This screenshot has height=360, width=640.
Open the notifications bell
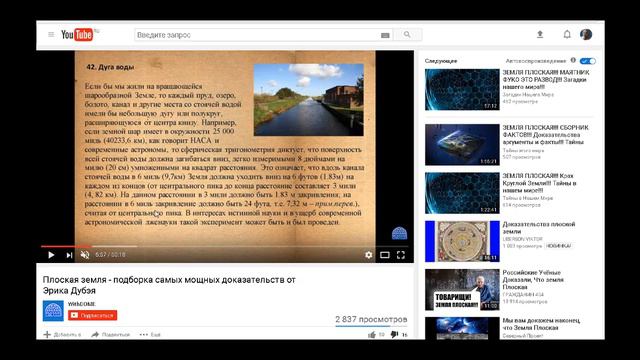pyautogui.click(x=567, y=35)
